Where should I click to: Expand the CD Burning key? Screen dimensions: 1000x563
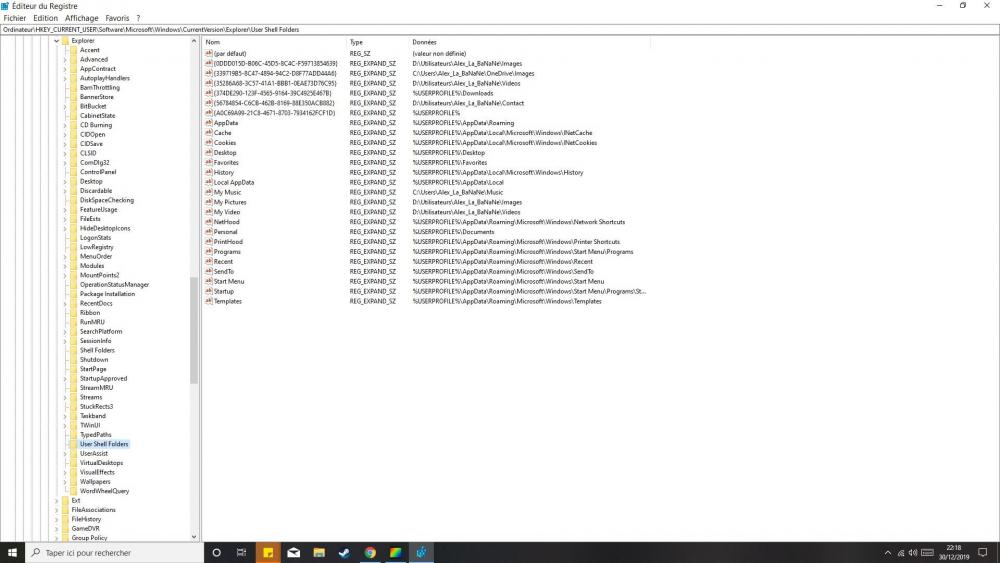pyautogui.click(x=65, y=126)
